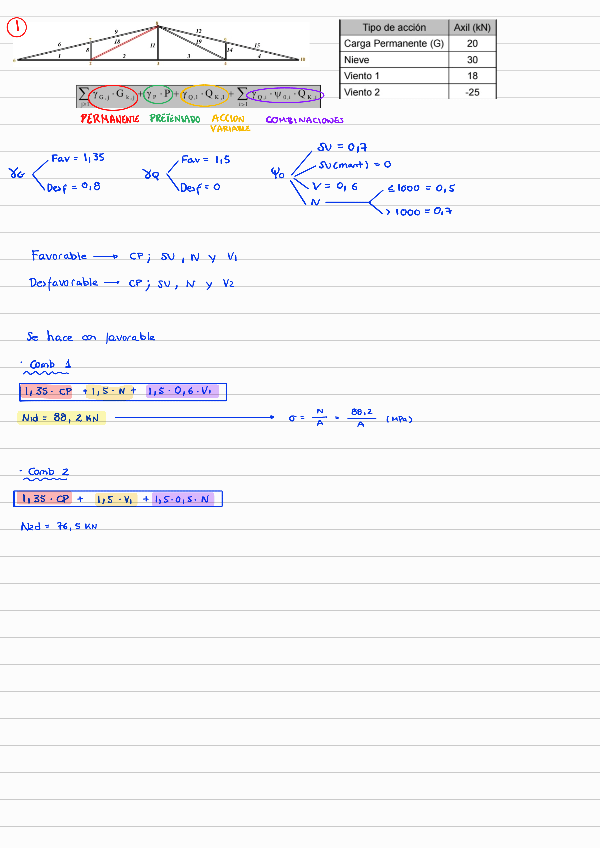Select the 'Desf = 0' note
600x848 pixels.
pos(200,187)
